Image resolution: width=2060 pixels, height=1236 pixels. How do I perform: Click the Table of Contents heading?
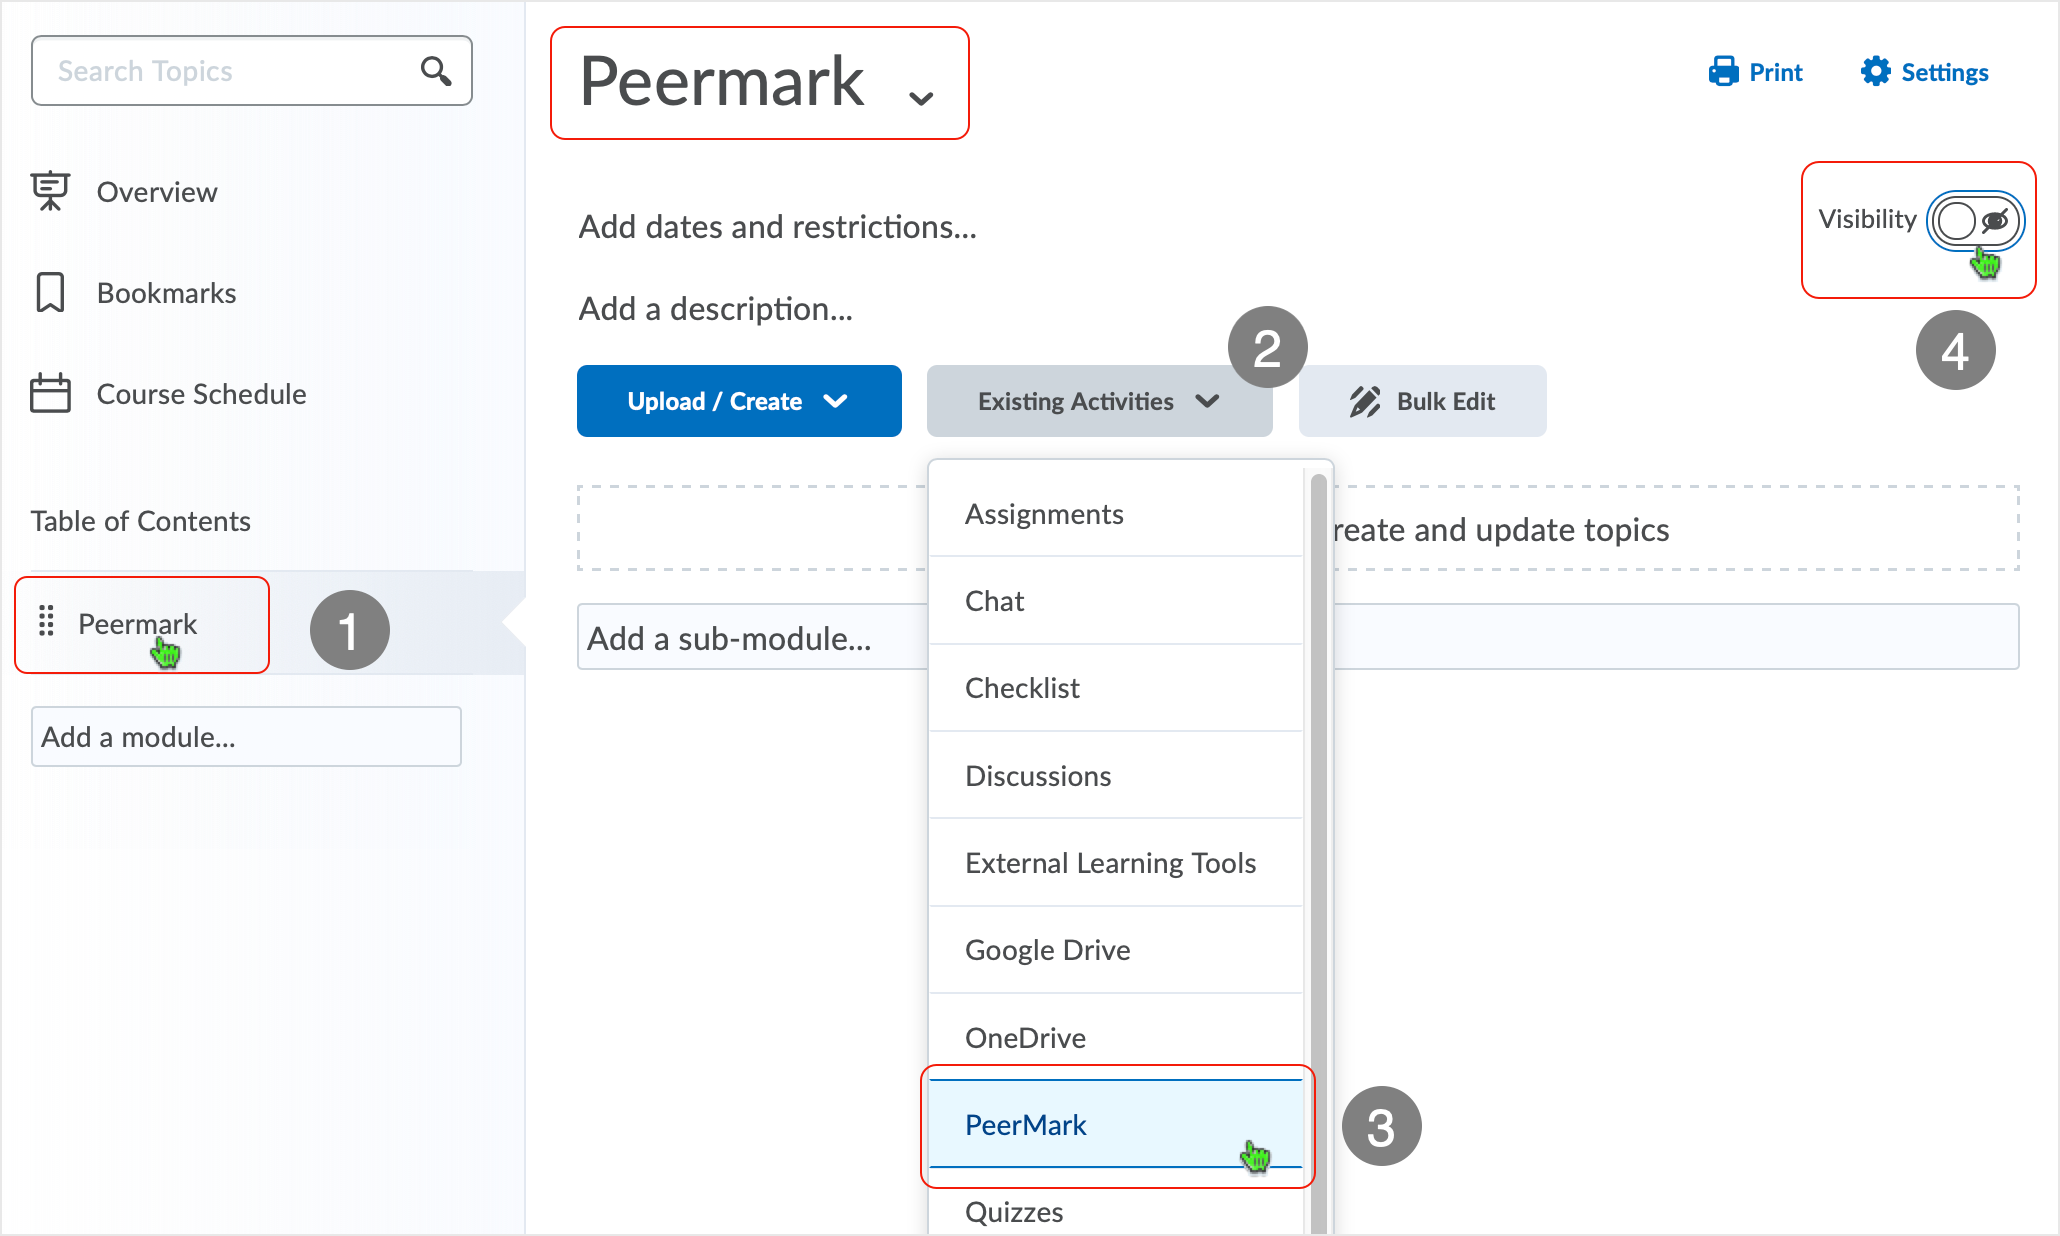[140, 521]
